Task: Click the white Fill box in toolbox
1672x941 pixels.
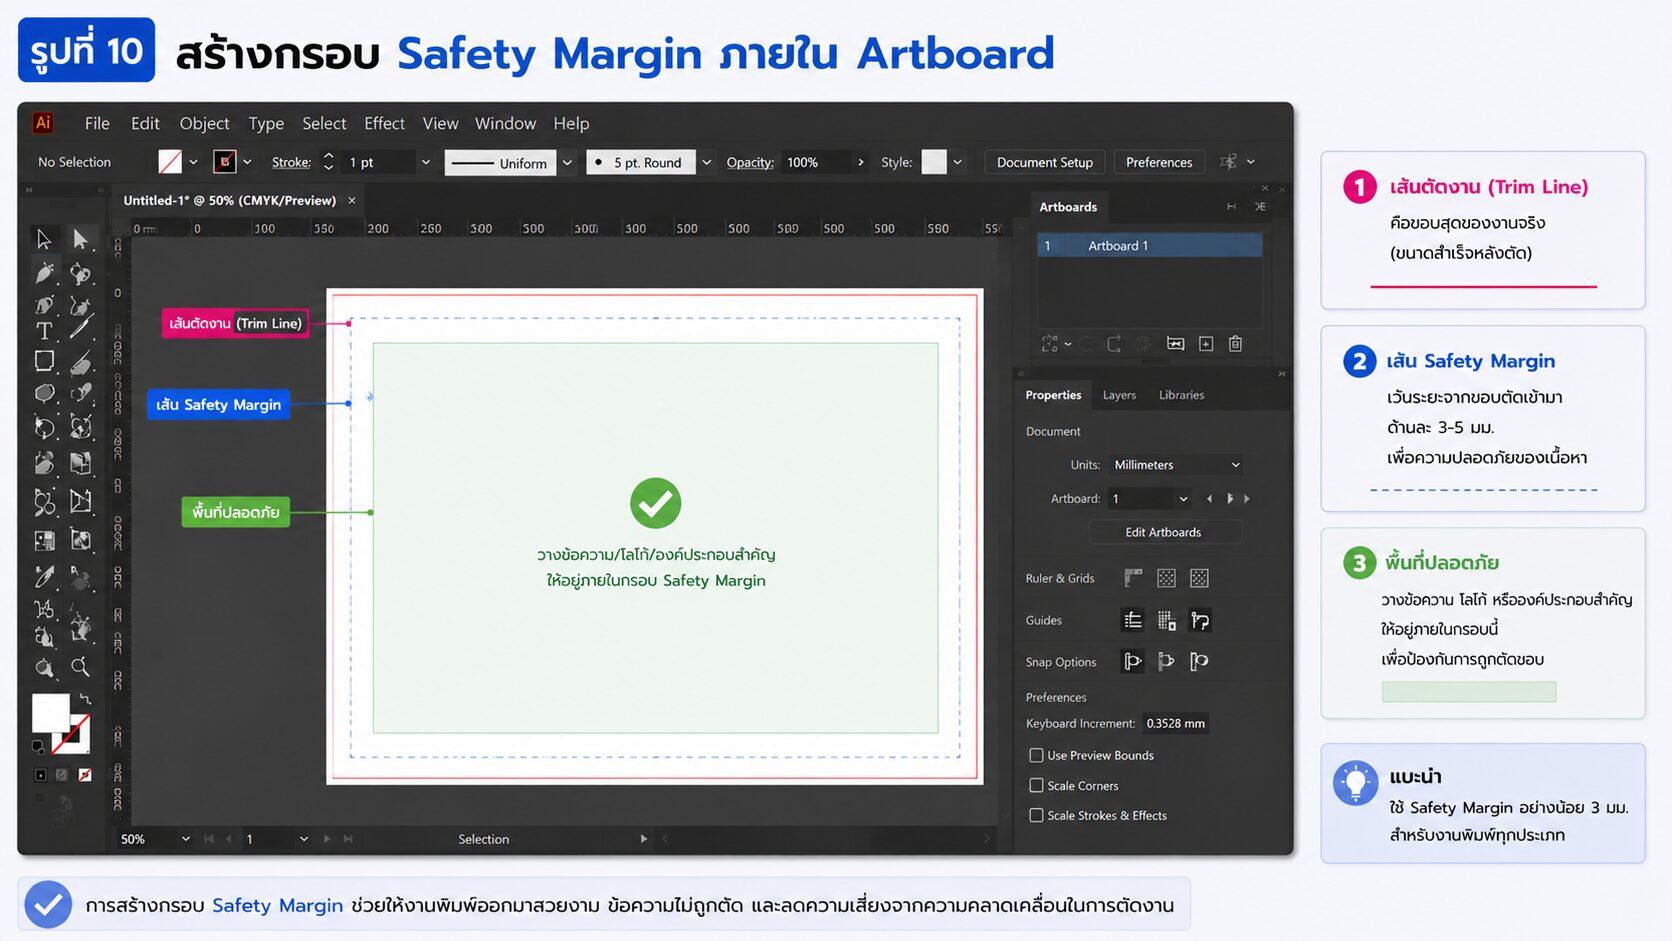Action: (51, 713)
